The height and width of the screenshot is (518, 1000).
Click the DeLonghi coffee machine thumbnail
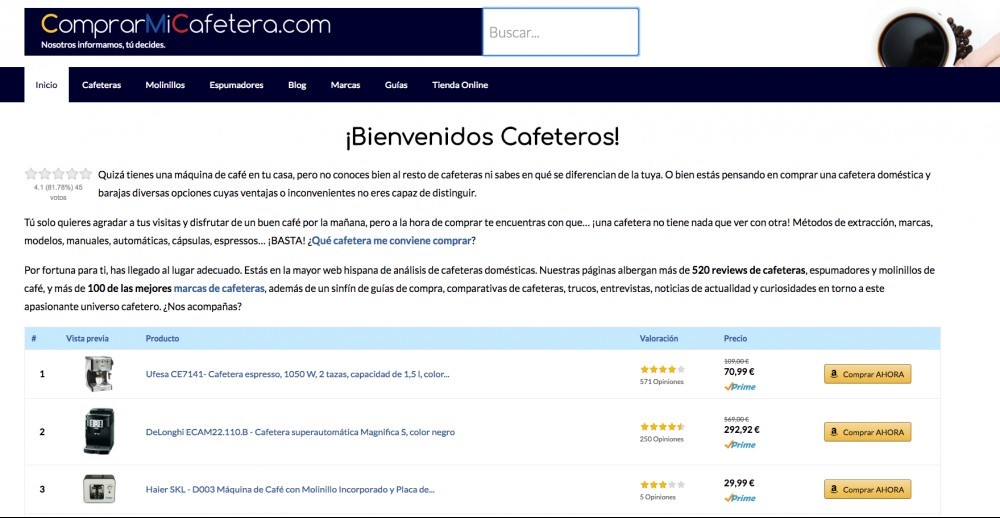point(99,431)
